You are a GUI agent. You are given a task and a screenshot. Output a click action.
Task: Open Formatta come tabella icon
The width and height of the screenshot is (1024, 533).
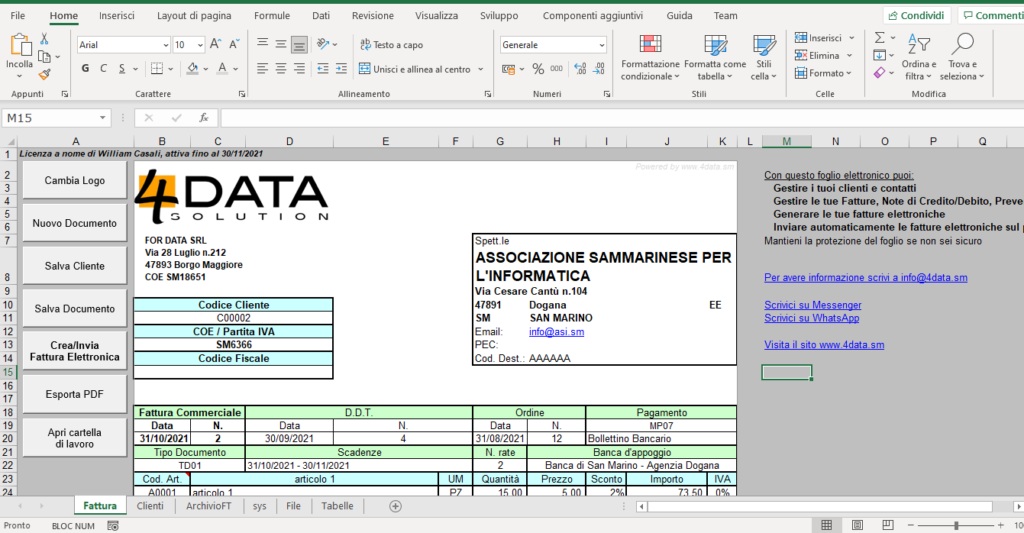click(x=716, y=44)
